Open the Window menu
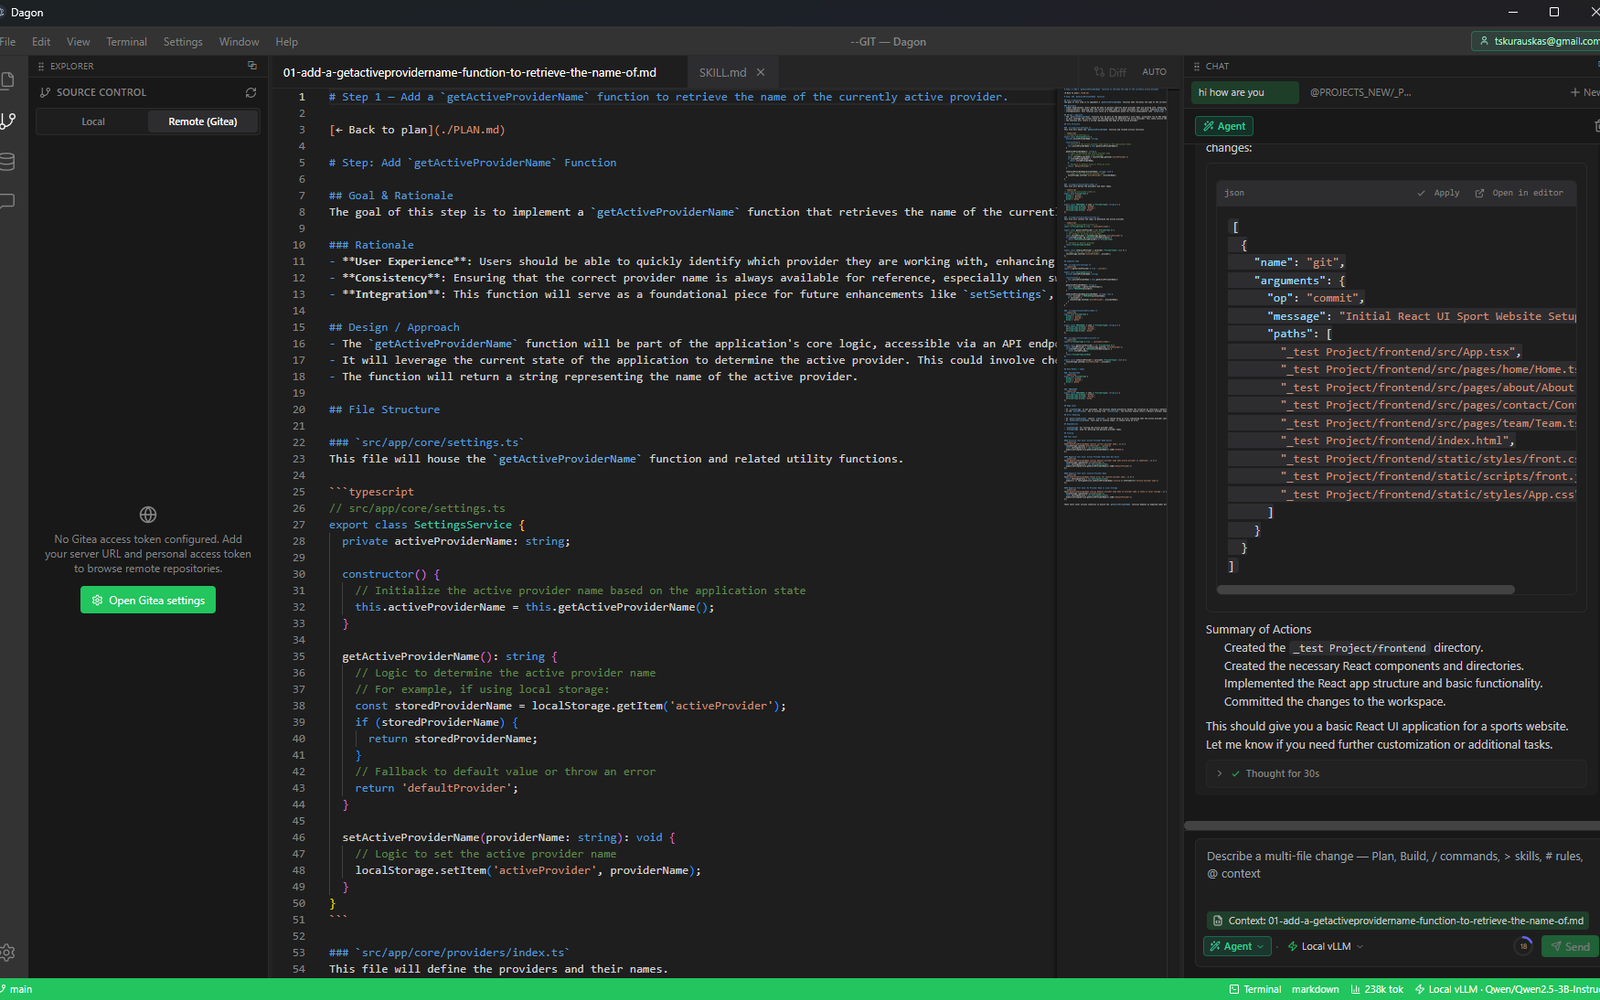The image size is (1600, 1000). (x=239, y=42)
